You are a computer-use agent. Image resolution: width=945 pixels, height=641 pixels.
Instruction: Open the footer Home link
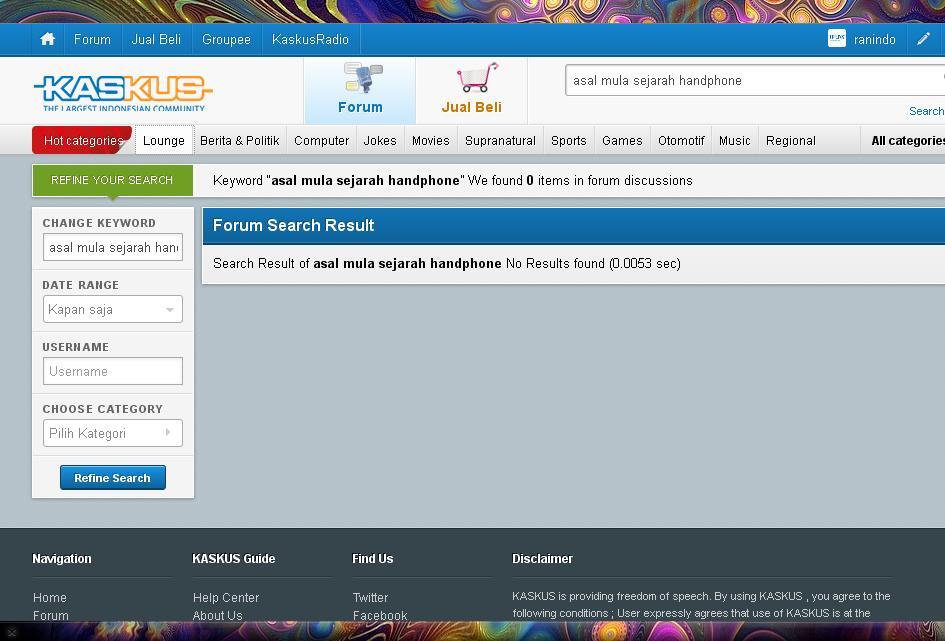coord(50,598)
